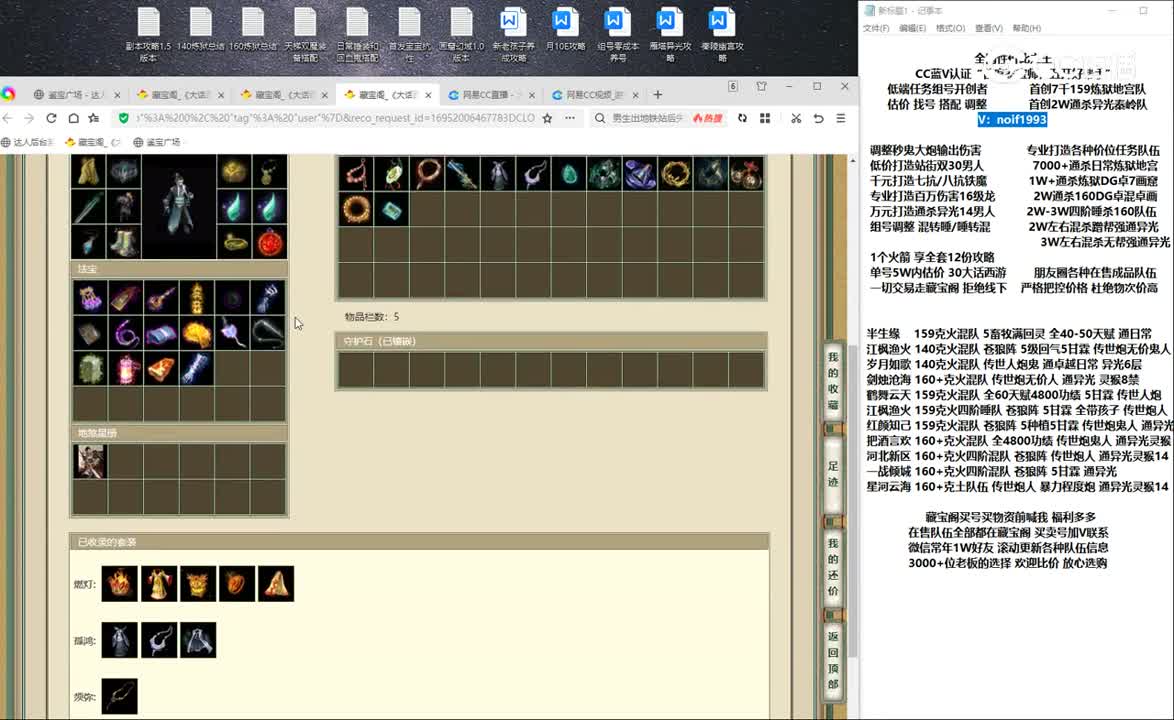Bookmark page with address bar star

click(547, 118)
